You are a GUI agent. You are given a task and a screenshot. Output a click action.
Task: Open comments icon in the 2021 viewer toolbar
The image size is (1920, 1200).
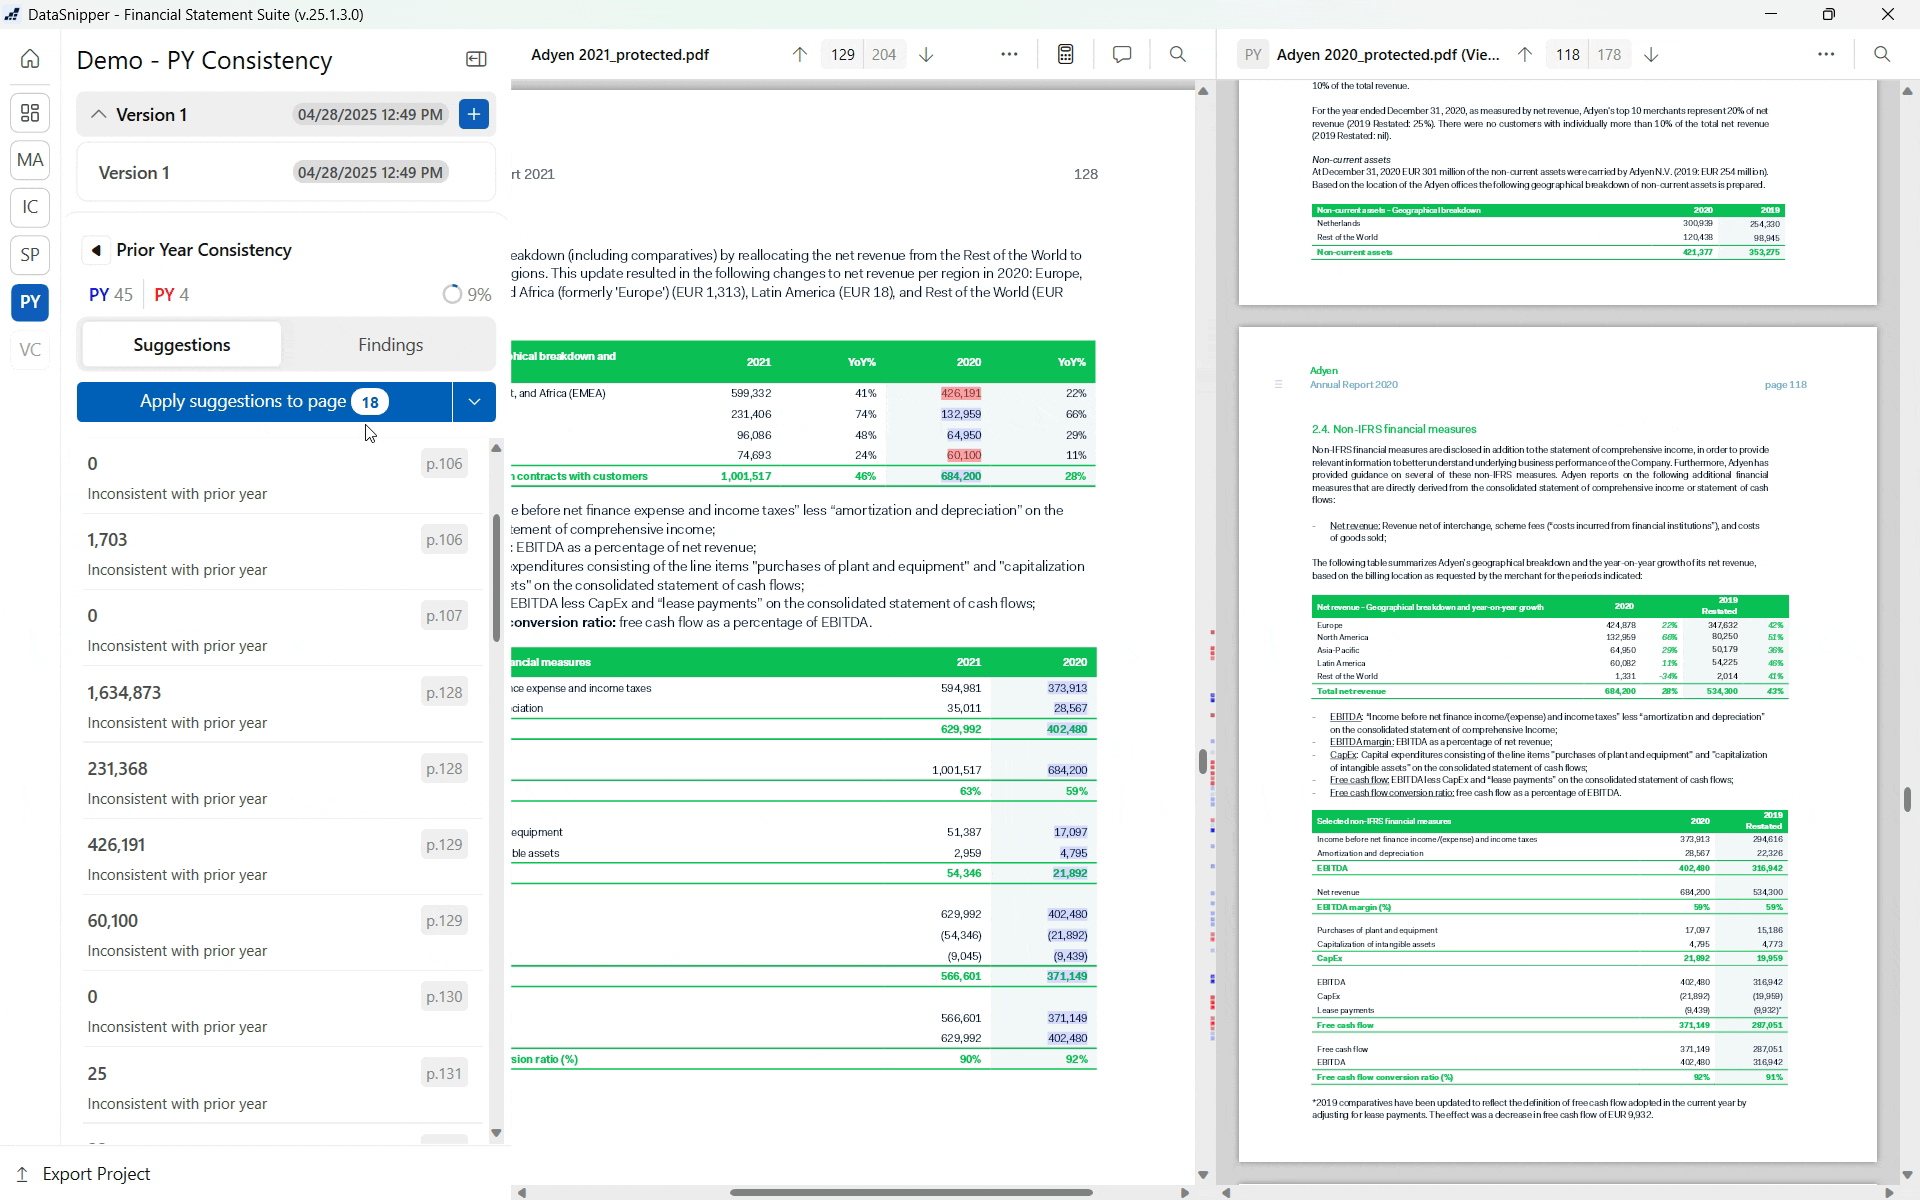tap(1122, 55)
